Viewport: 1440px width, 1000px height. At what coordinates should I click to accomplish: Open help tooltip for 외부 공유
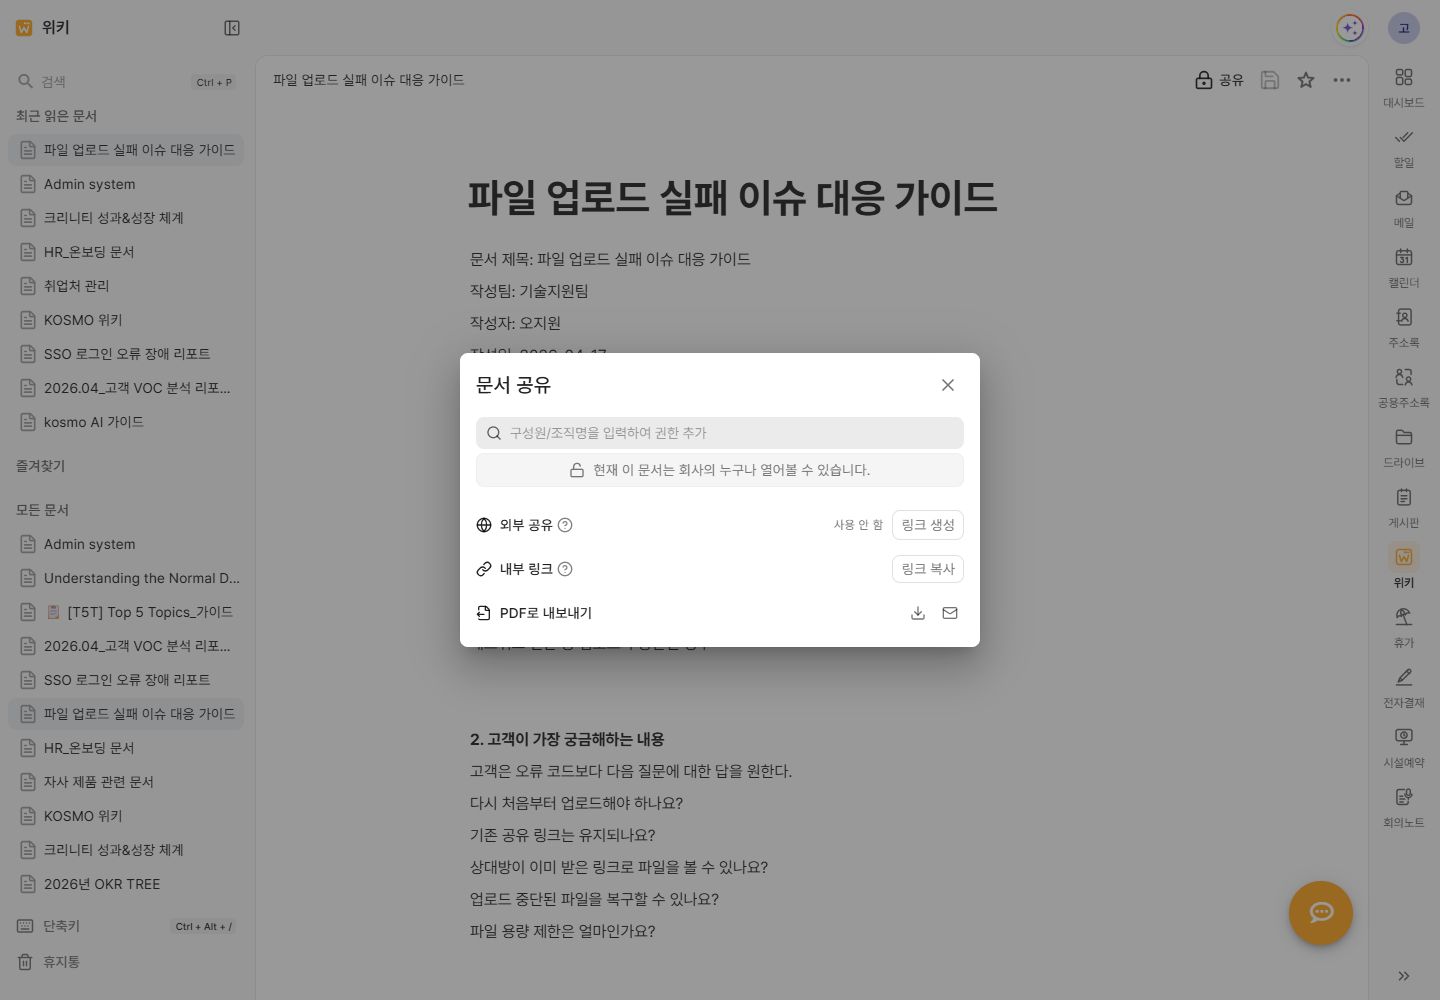click(565, 525)
